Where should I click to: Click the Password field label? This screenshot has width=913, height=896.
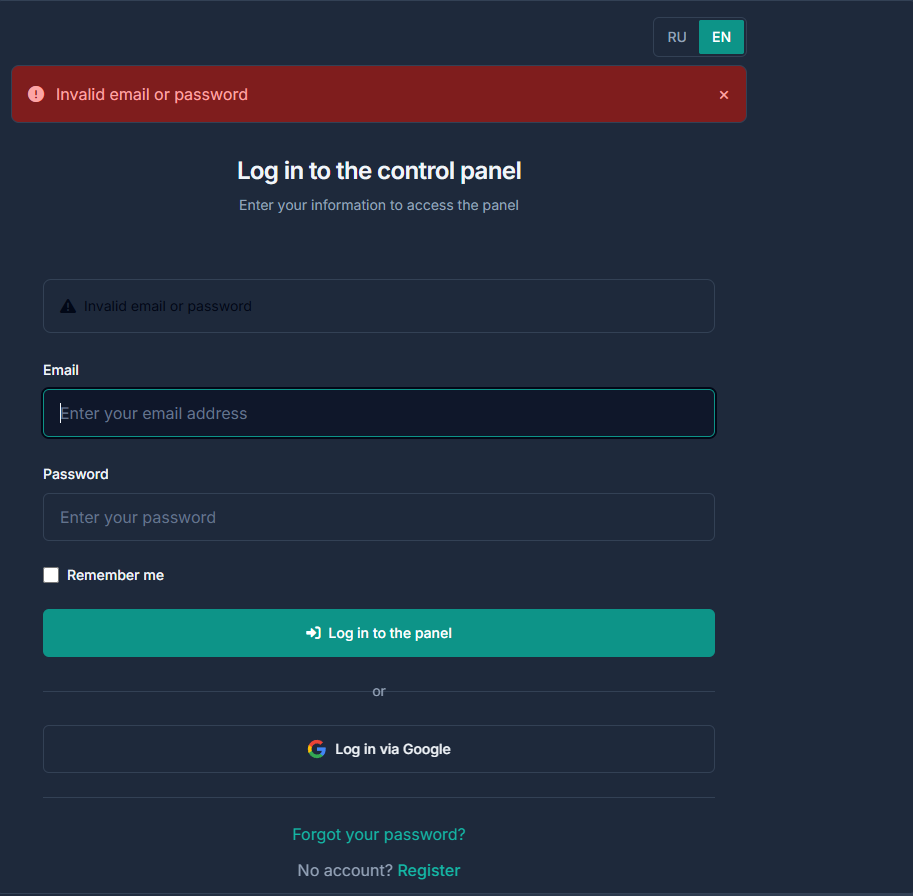point(76,474)
